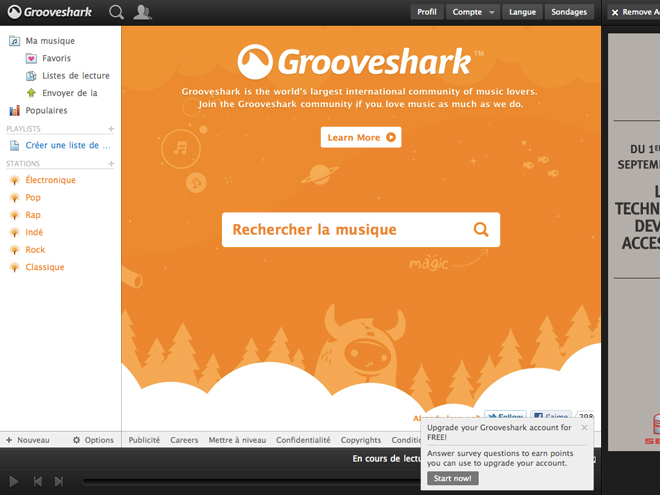Click the large Grooveshark banner logo

point(360,62)
